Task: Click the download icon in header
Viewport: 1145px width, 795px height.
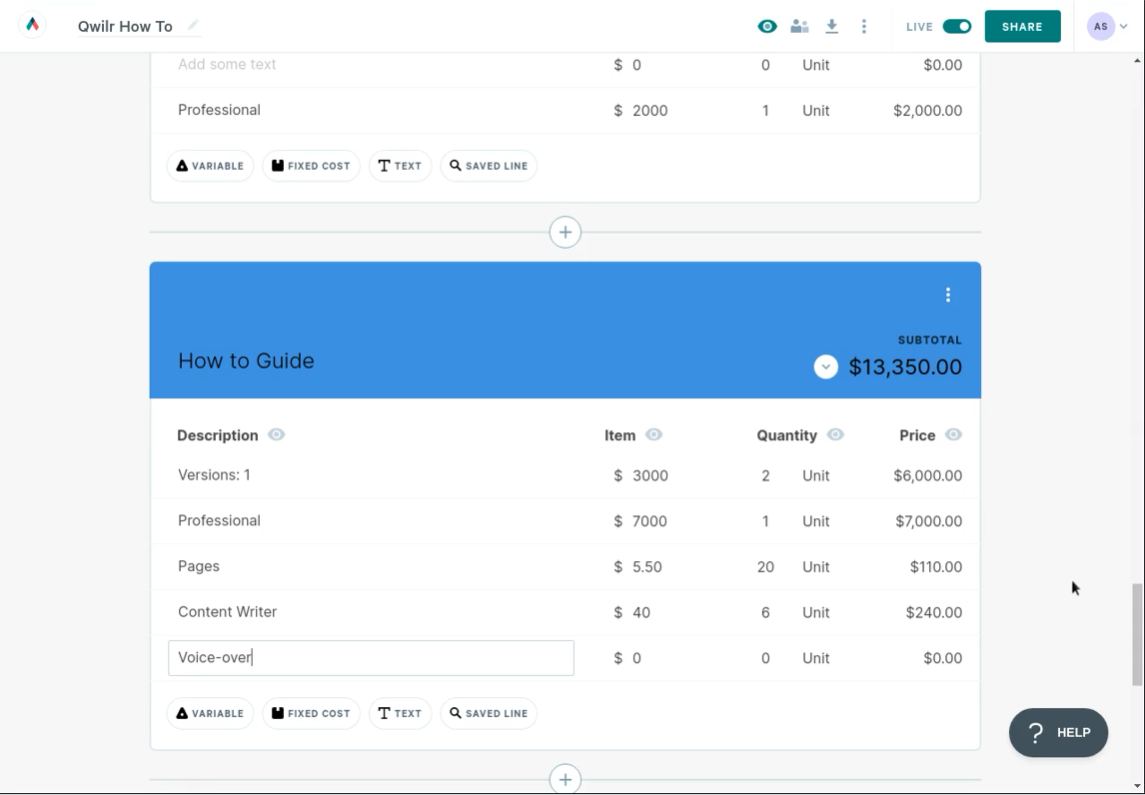Action: (832, 26)
